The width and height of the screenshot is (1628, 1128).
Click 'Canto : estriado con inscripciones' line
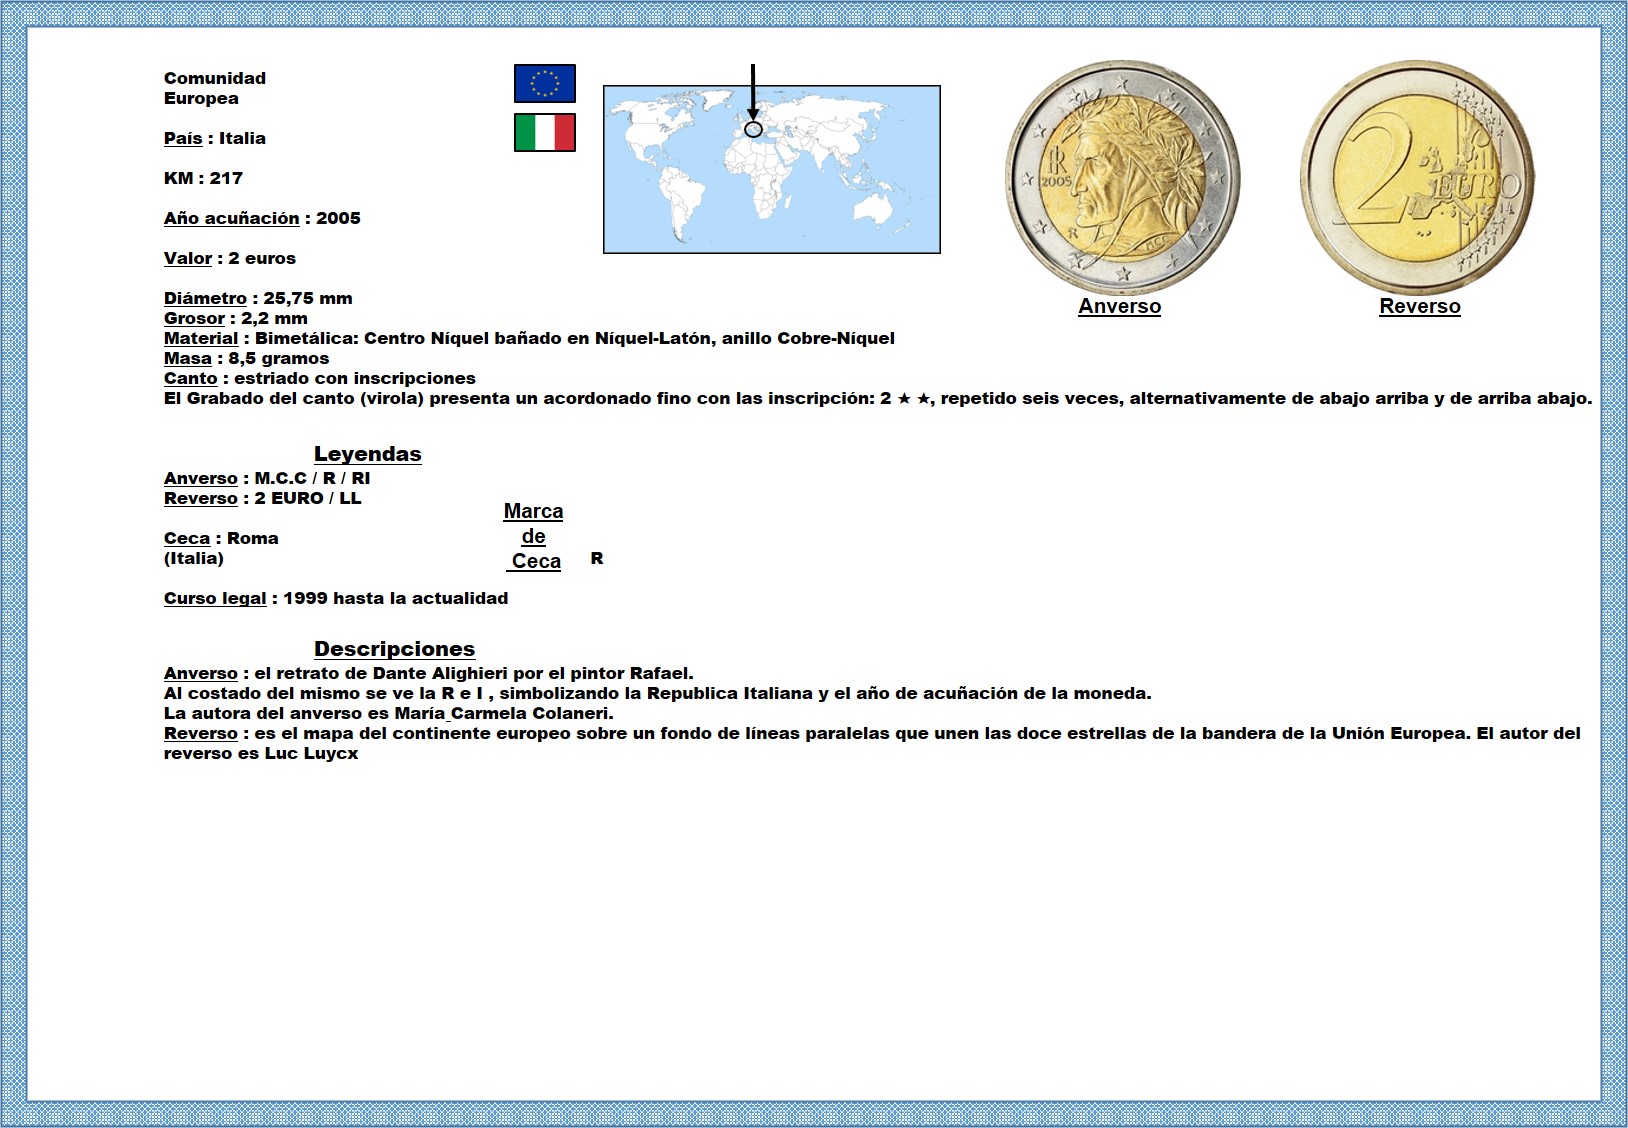[320, 378]
